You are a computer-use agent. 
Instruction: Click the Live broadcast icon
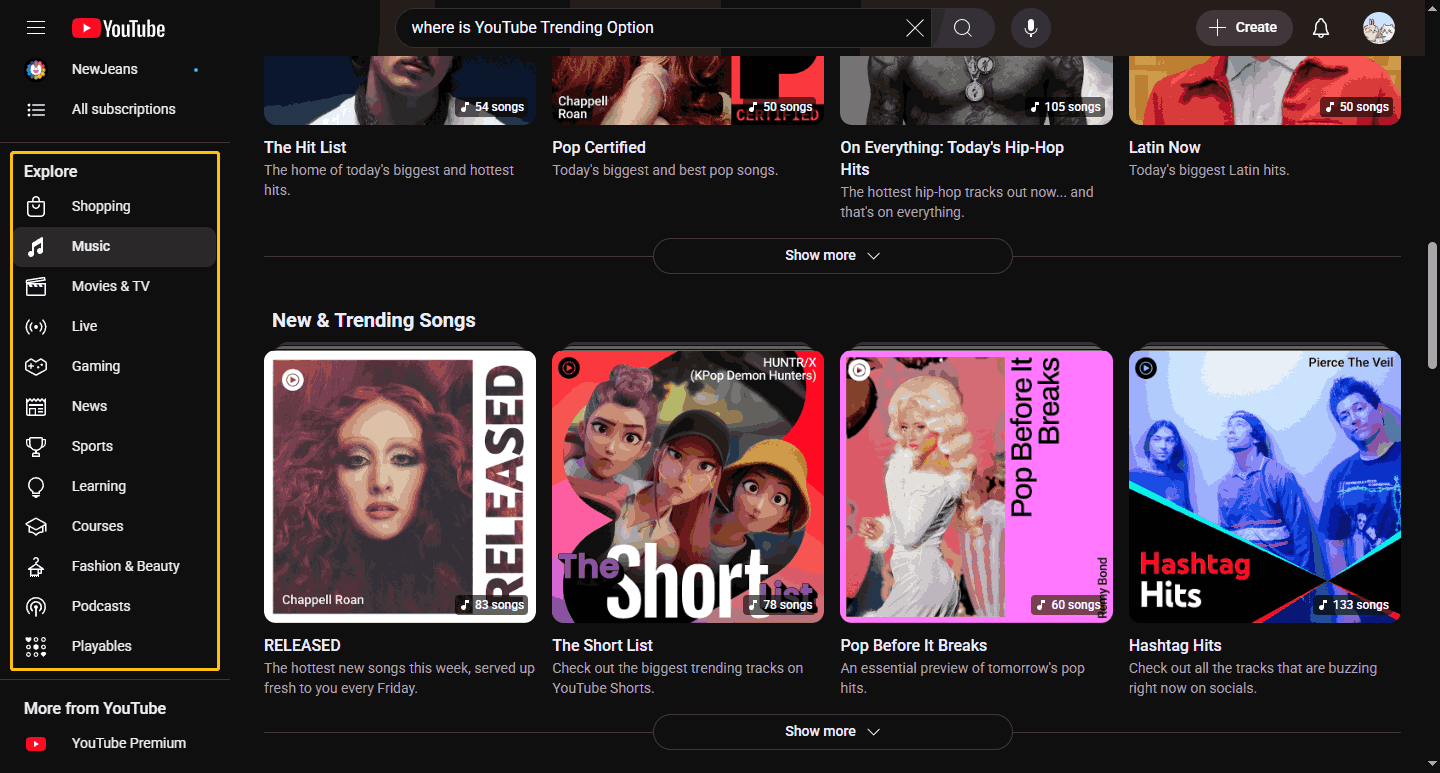[x=36, y=326]
